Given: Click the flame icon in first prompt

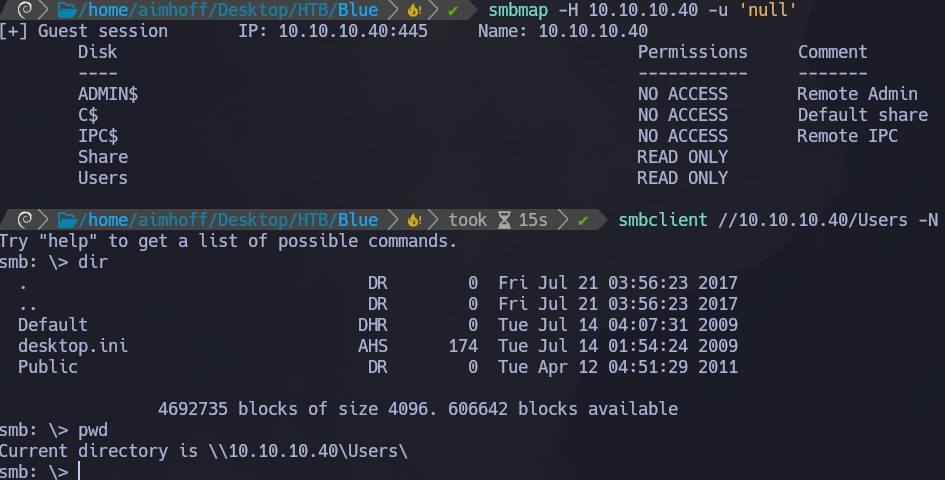Looking at the screenshot, I should coord(414,10).
